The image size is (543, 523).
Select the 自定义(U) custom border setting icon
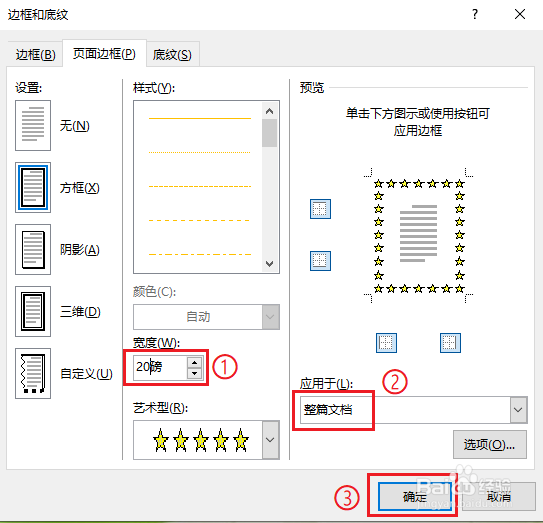click(33, 373)
